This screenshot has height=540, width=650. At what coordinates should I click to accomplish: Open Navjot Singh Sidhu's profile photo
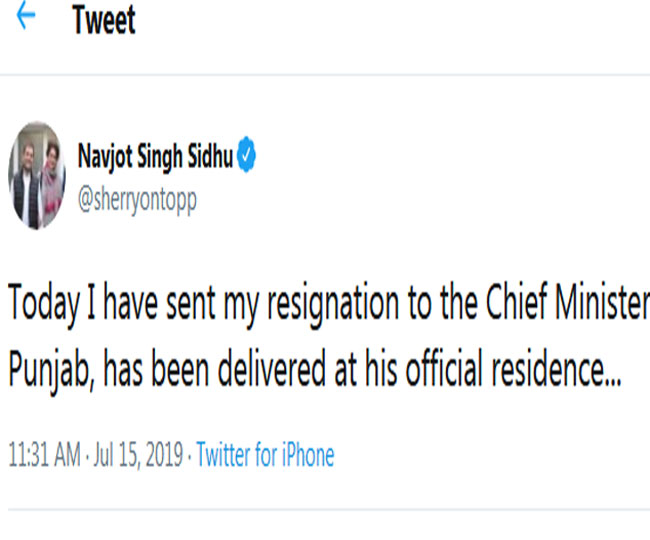[39, 172]
